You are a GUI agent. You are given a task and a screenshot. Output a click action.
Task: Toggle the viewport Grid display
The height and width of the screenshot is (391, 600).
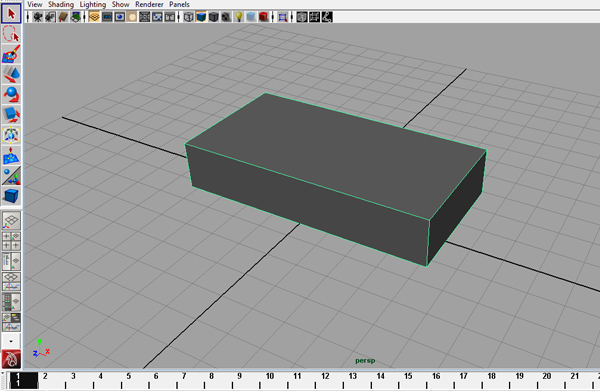point(94,17)
